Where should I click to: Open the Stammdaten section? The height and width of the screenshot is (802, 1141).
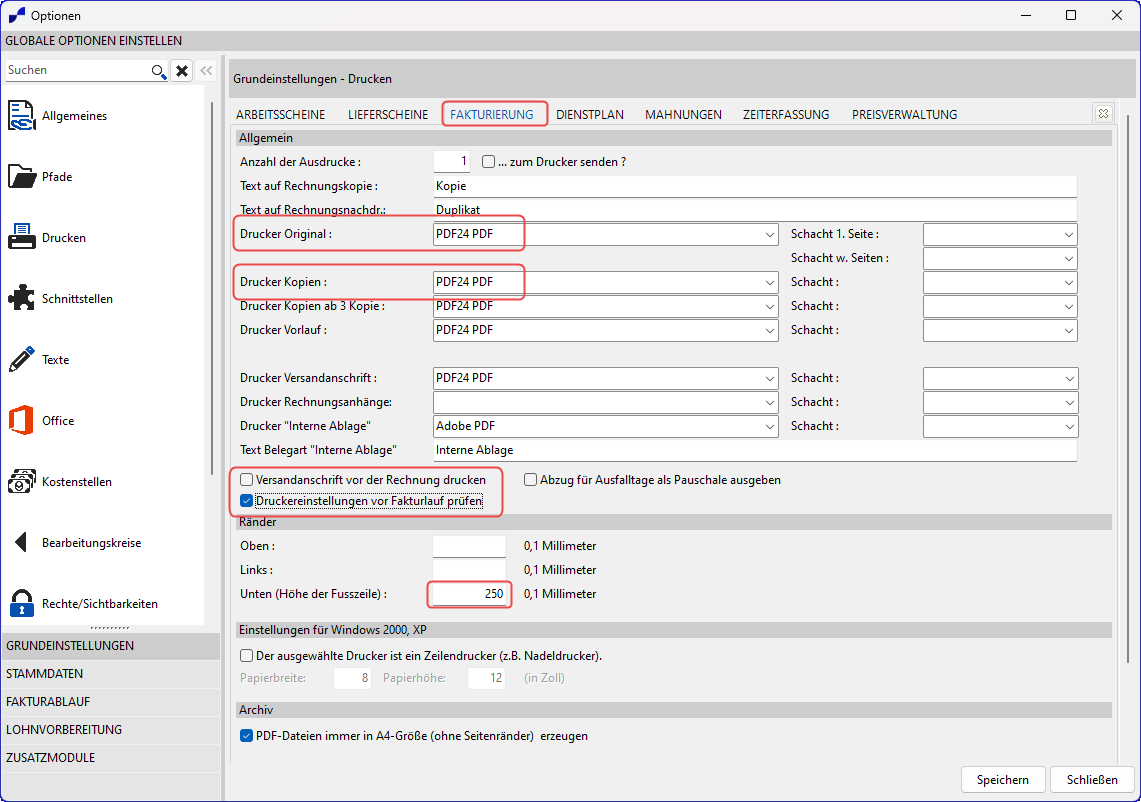coord(111,674)
